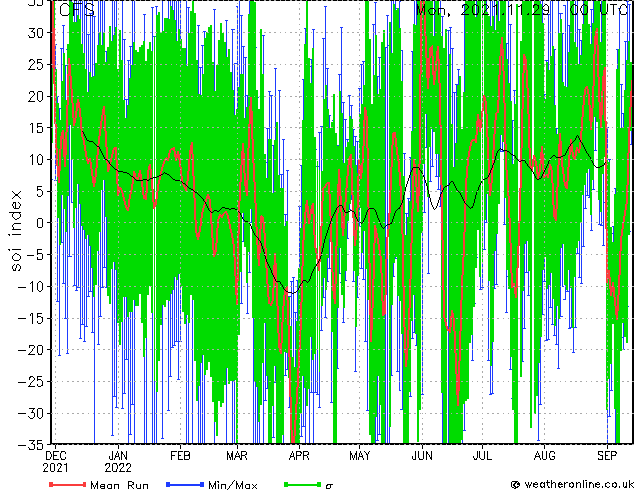Screen dimensions: 634x490
Task: Click the 'soi index' y-axis title
Action: click(16, 231)
